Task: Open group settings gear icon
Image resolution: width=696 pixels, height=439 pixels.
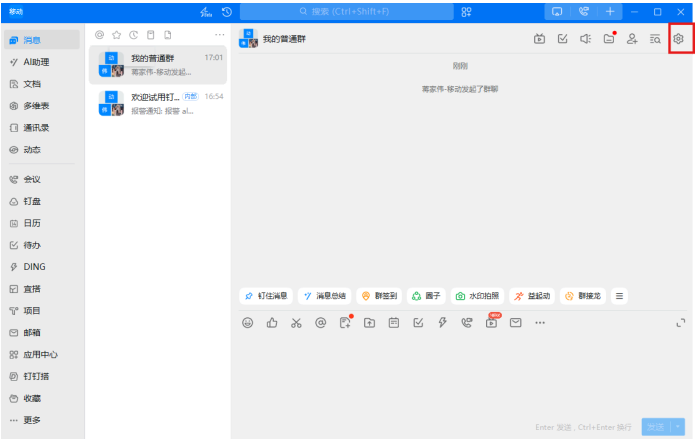Action: [678, 39]
